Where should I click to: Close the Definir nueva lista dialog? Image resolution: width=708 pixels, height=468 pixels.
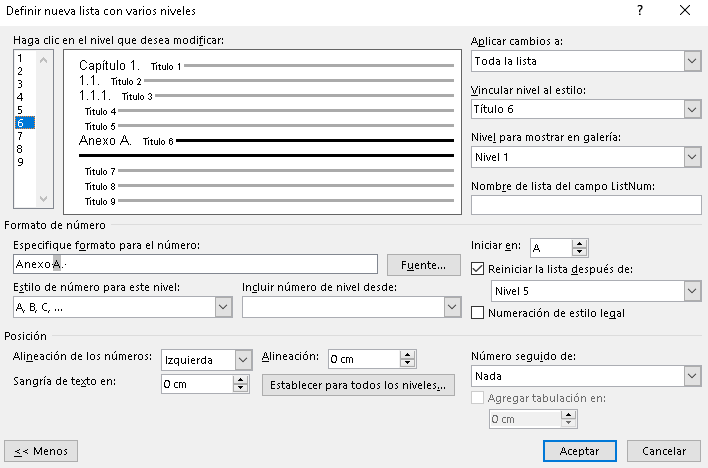[685, 10]
